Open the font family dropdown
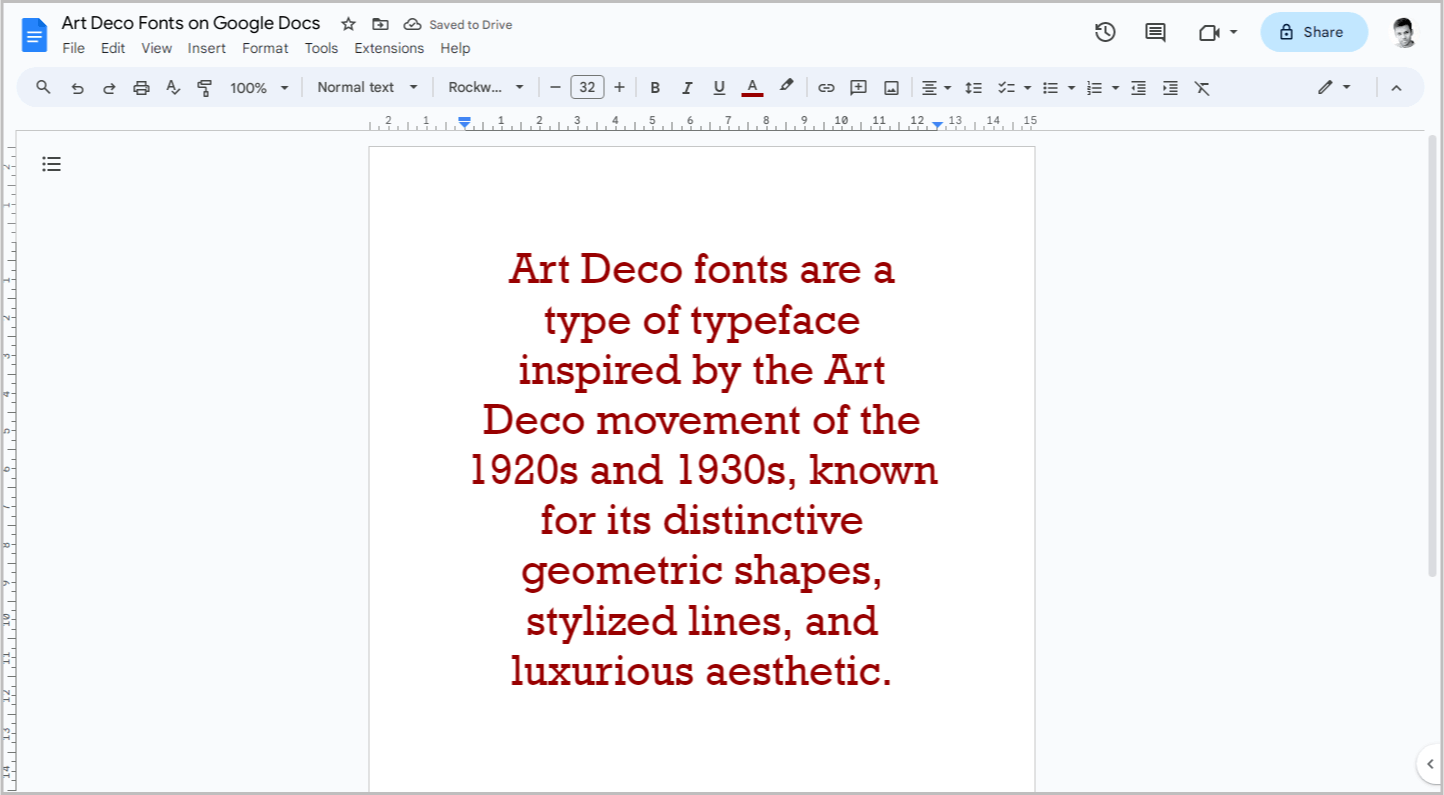 [486, 87]
